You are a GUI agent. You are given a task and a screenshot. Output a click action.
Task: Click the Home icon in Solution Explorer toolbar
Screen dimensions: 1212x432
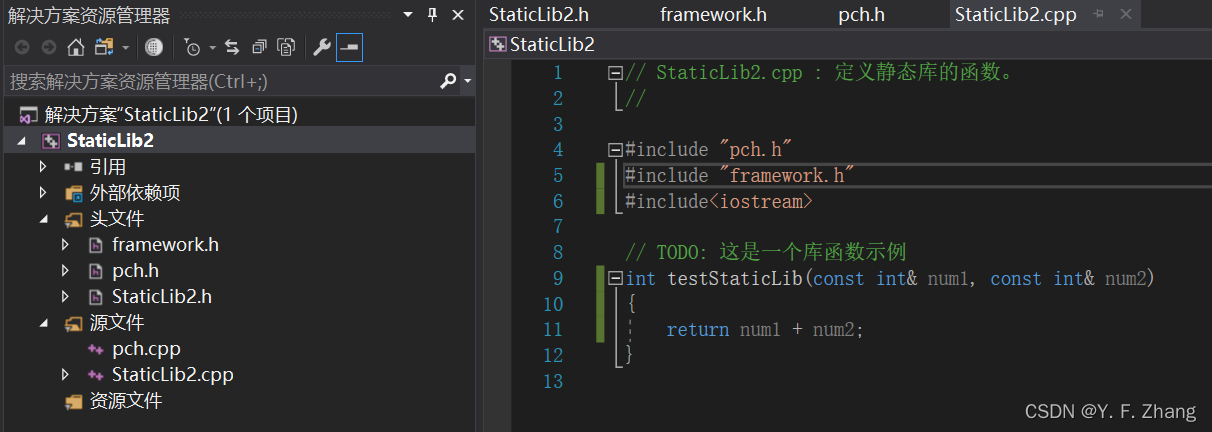tap(75, 47)
